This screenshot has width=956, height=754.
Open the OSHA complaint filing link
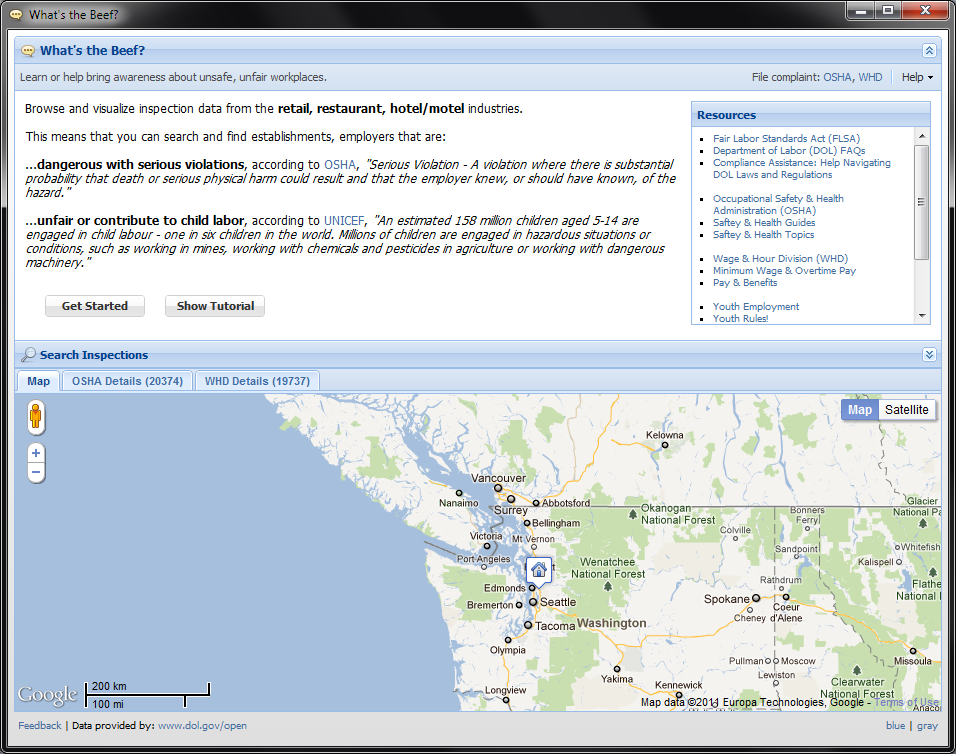[837, 77]
